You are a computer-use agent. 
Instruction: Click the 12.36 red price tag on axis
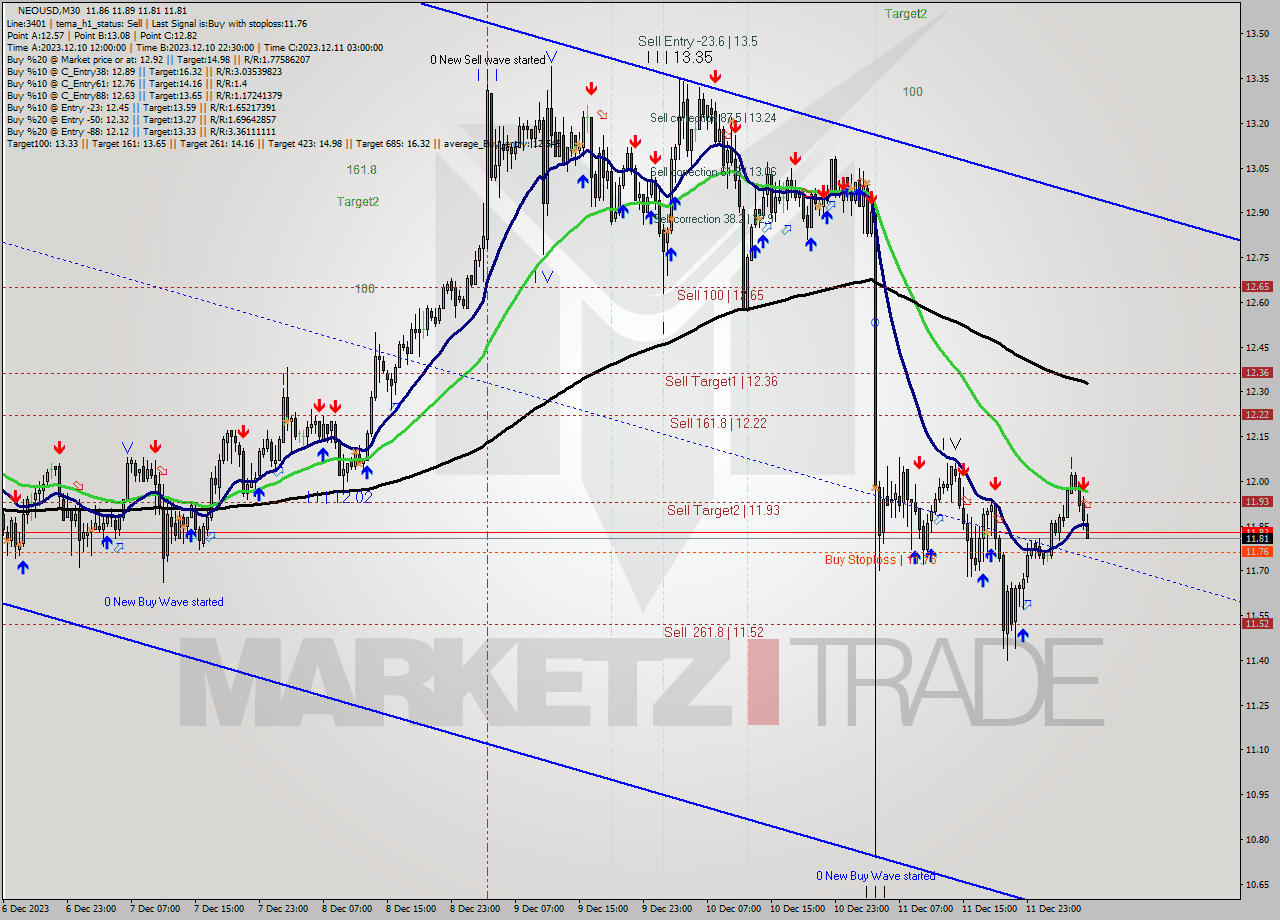pyautogui.click(x=1257, y=372)
